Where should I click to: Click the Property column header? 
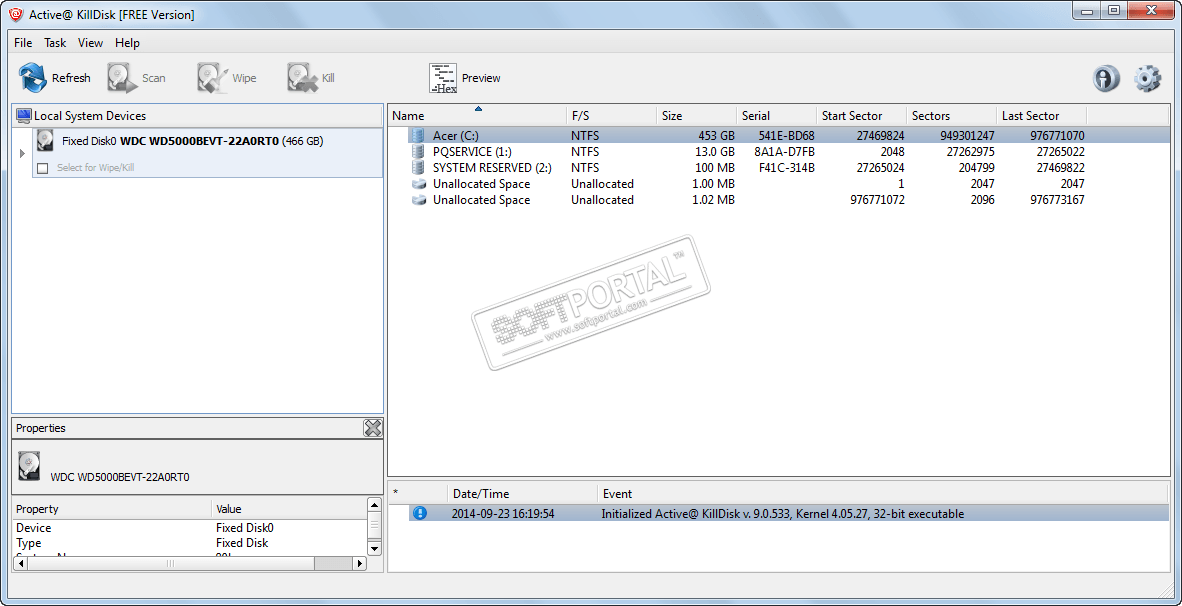point(112,509)
